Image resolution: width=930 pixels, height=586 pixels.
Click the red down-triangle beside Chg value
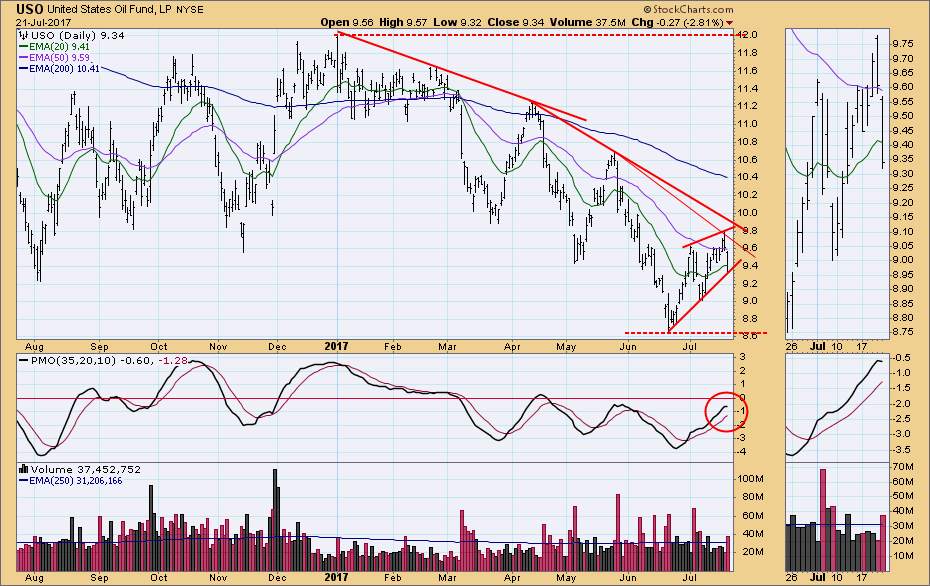(730, 23)
